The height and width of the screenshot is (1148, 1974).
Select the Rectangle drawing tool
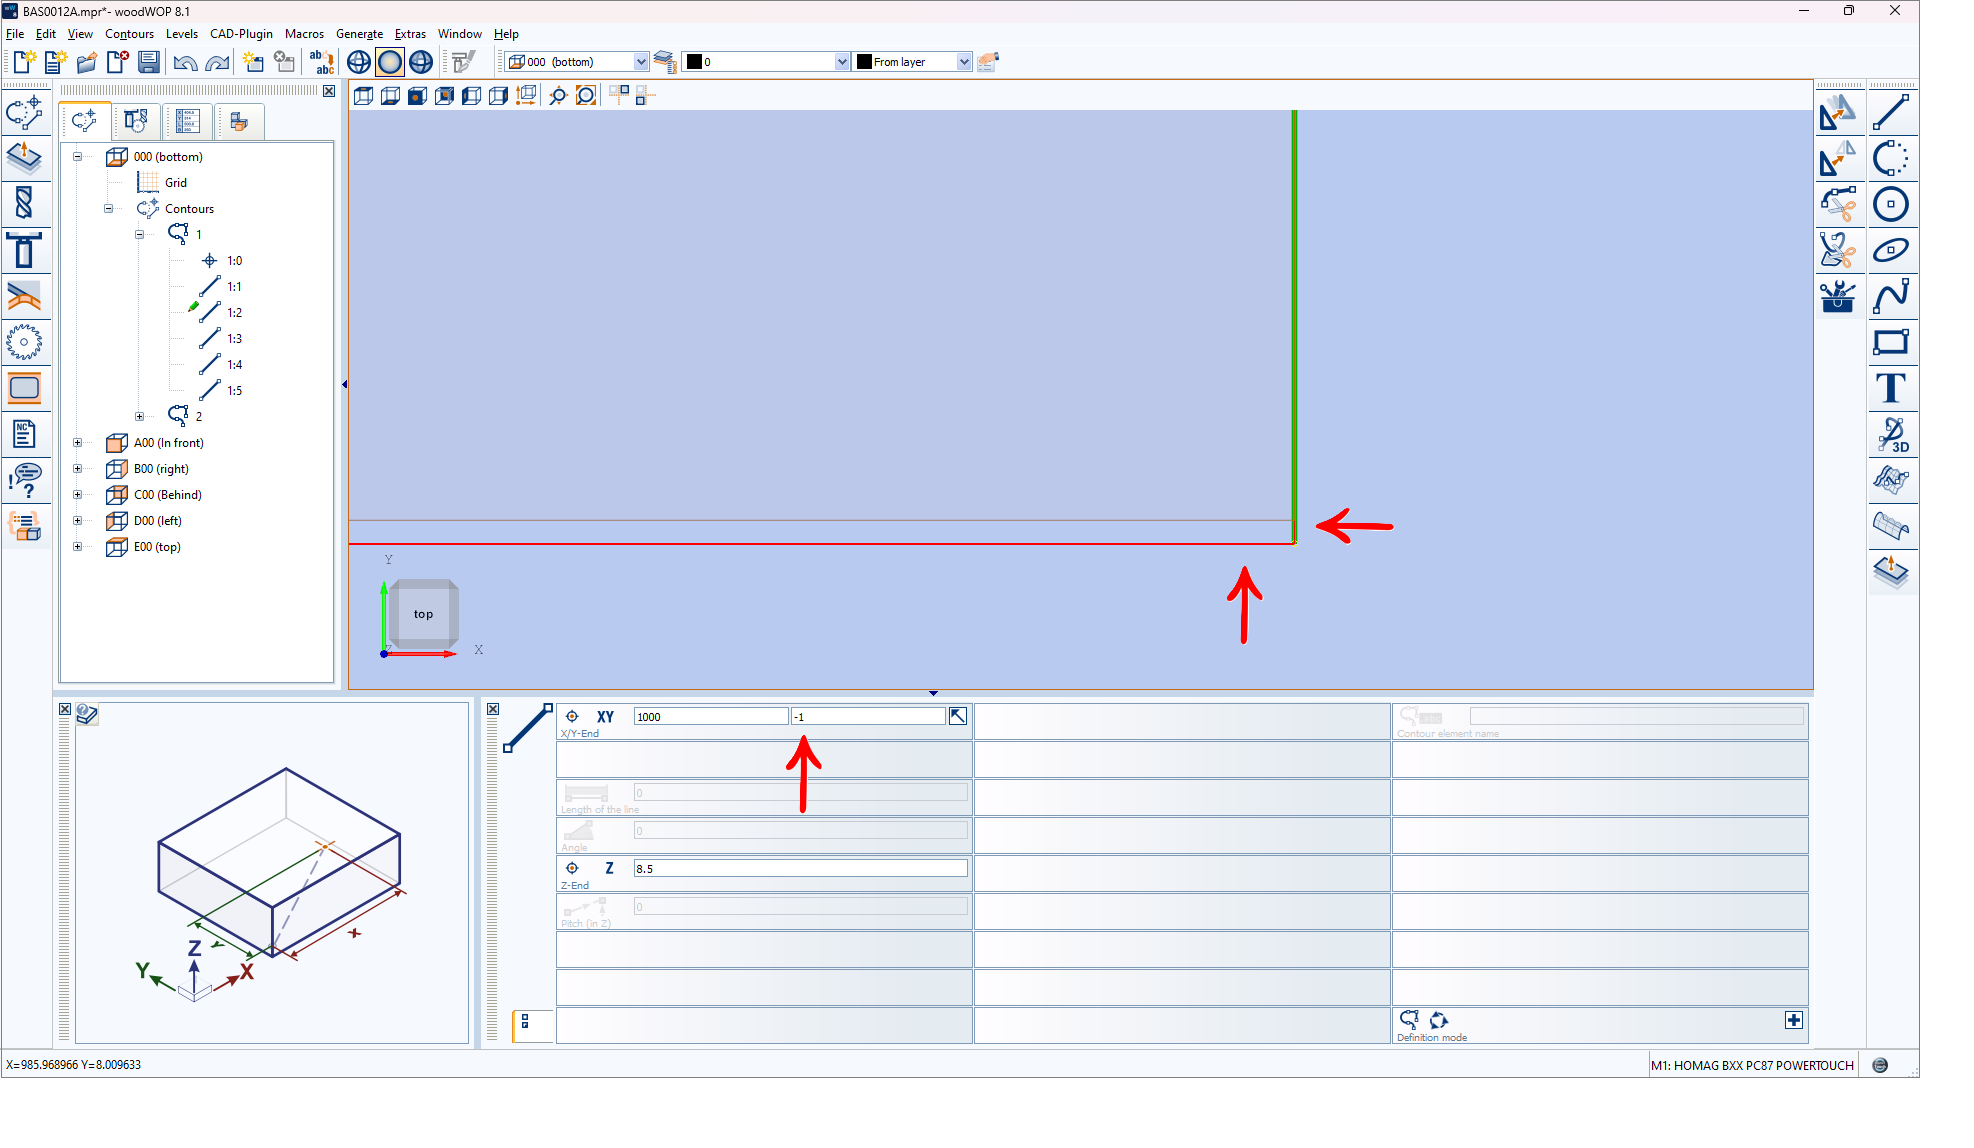[1890, 342]
